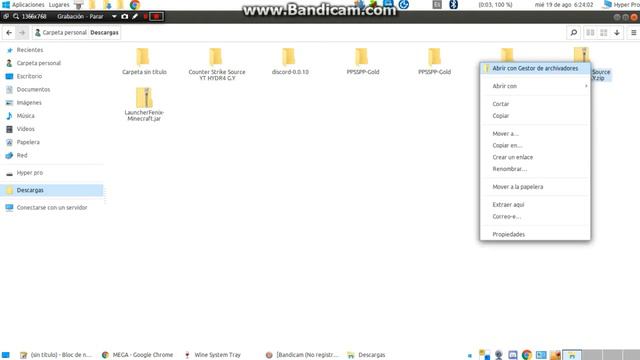Open the view options down-arrow button

(617, 33)
